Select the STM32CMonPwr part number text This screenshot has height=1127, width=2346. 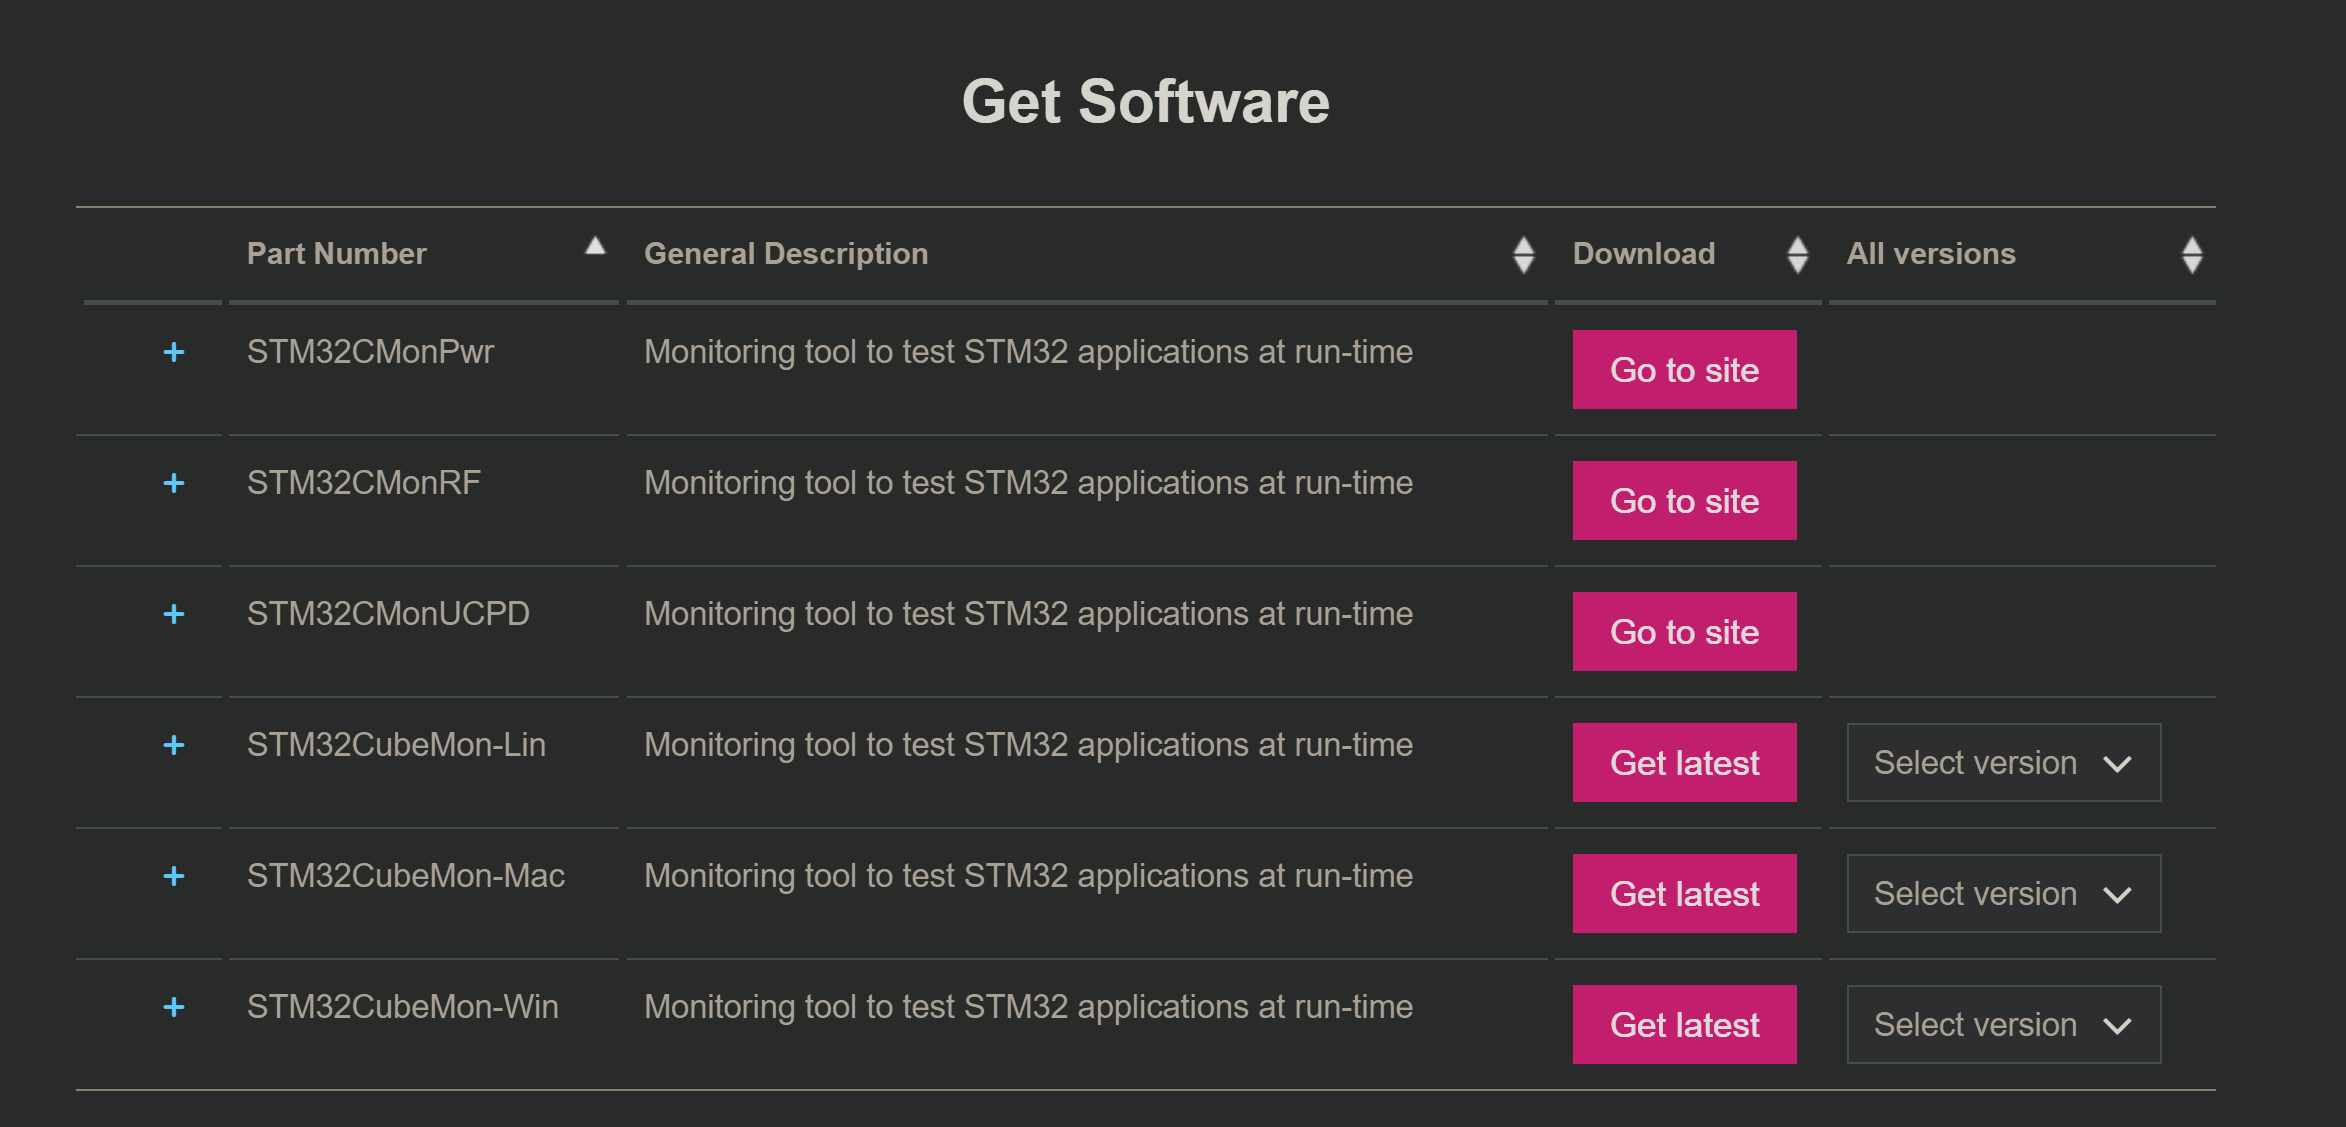click(370, 352)
